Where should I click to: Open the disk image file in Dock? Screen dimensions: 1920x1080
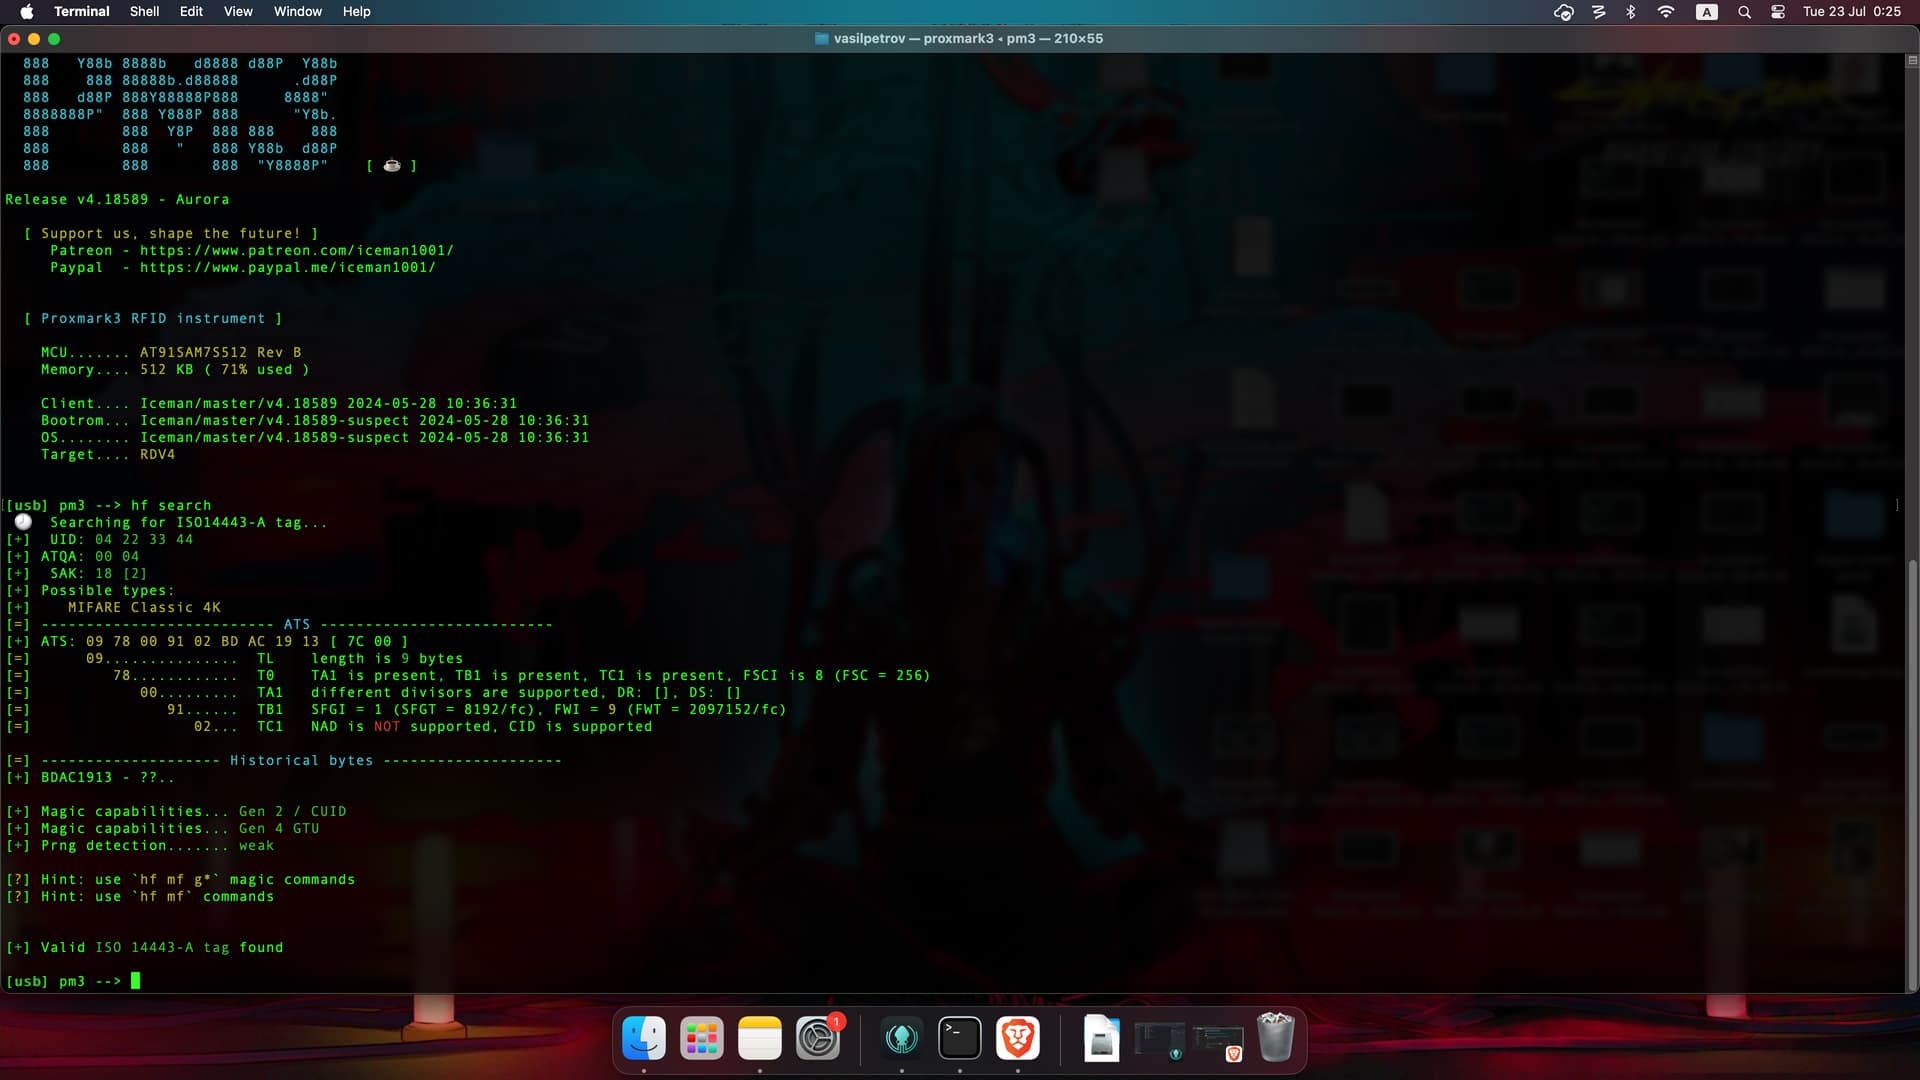click(x=1102, y=1039)
